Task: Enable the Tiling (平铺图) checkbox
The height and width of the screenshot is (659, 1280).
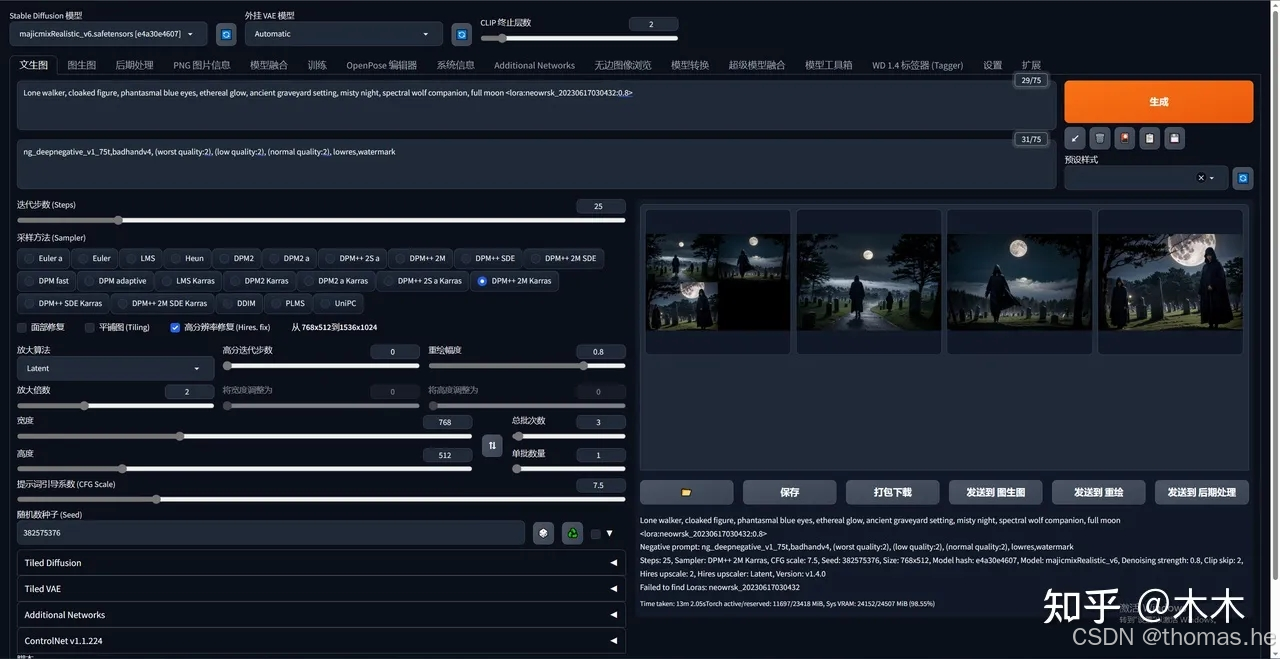Action: point(90,327)
